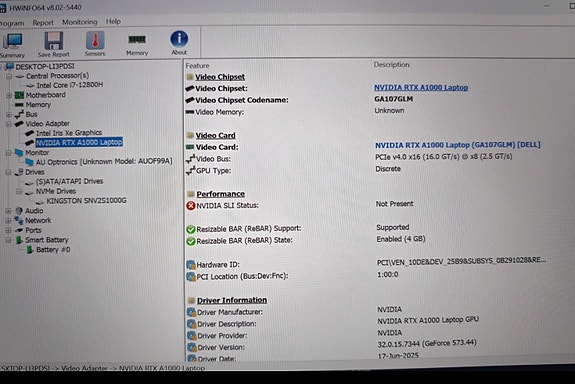Select the Video Memory row
575x384 pixels.
(219, 112)
